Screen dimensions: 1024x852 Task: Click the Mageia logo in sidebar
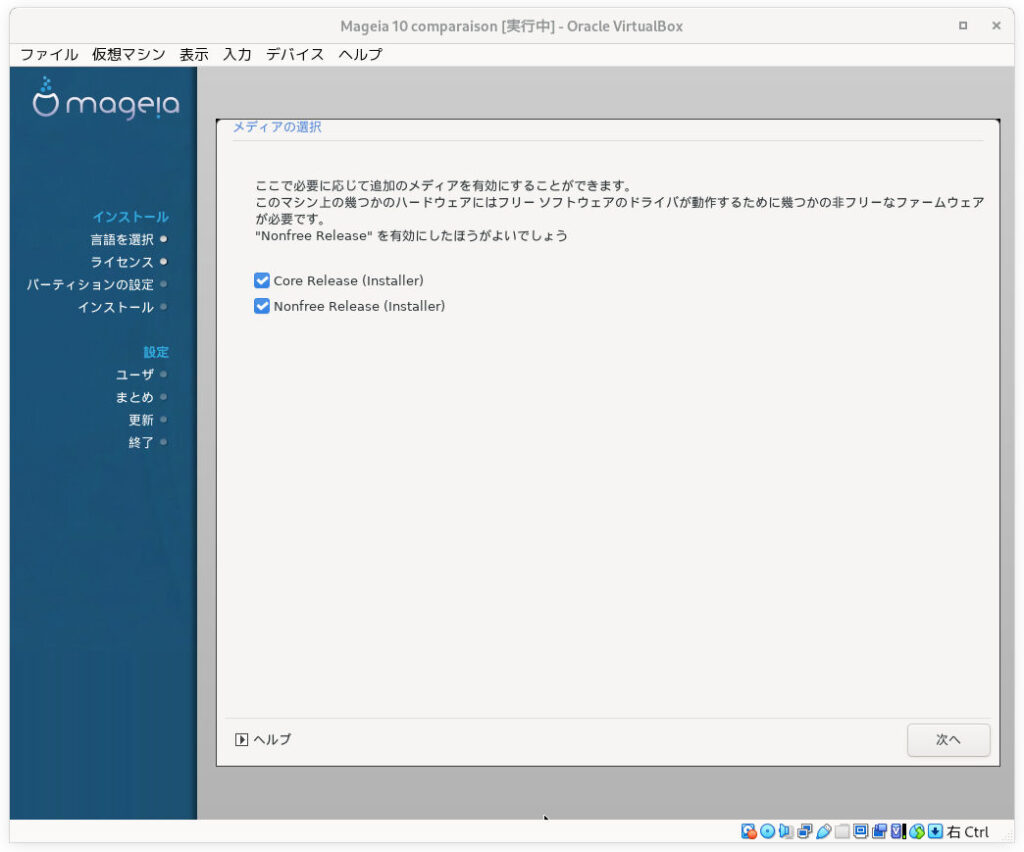[106, 99]
